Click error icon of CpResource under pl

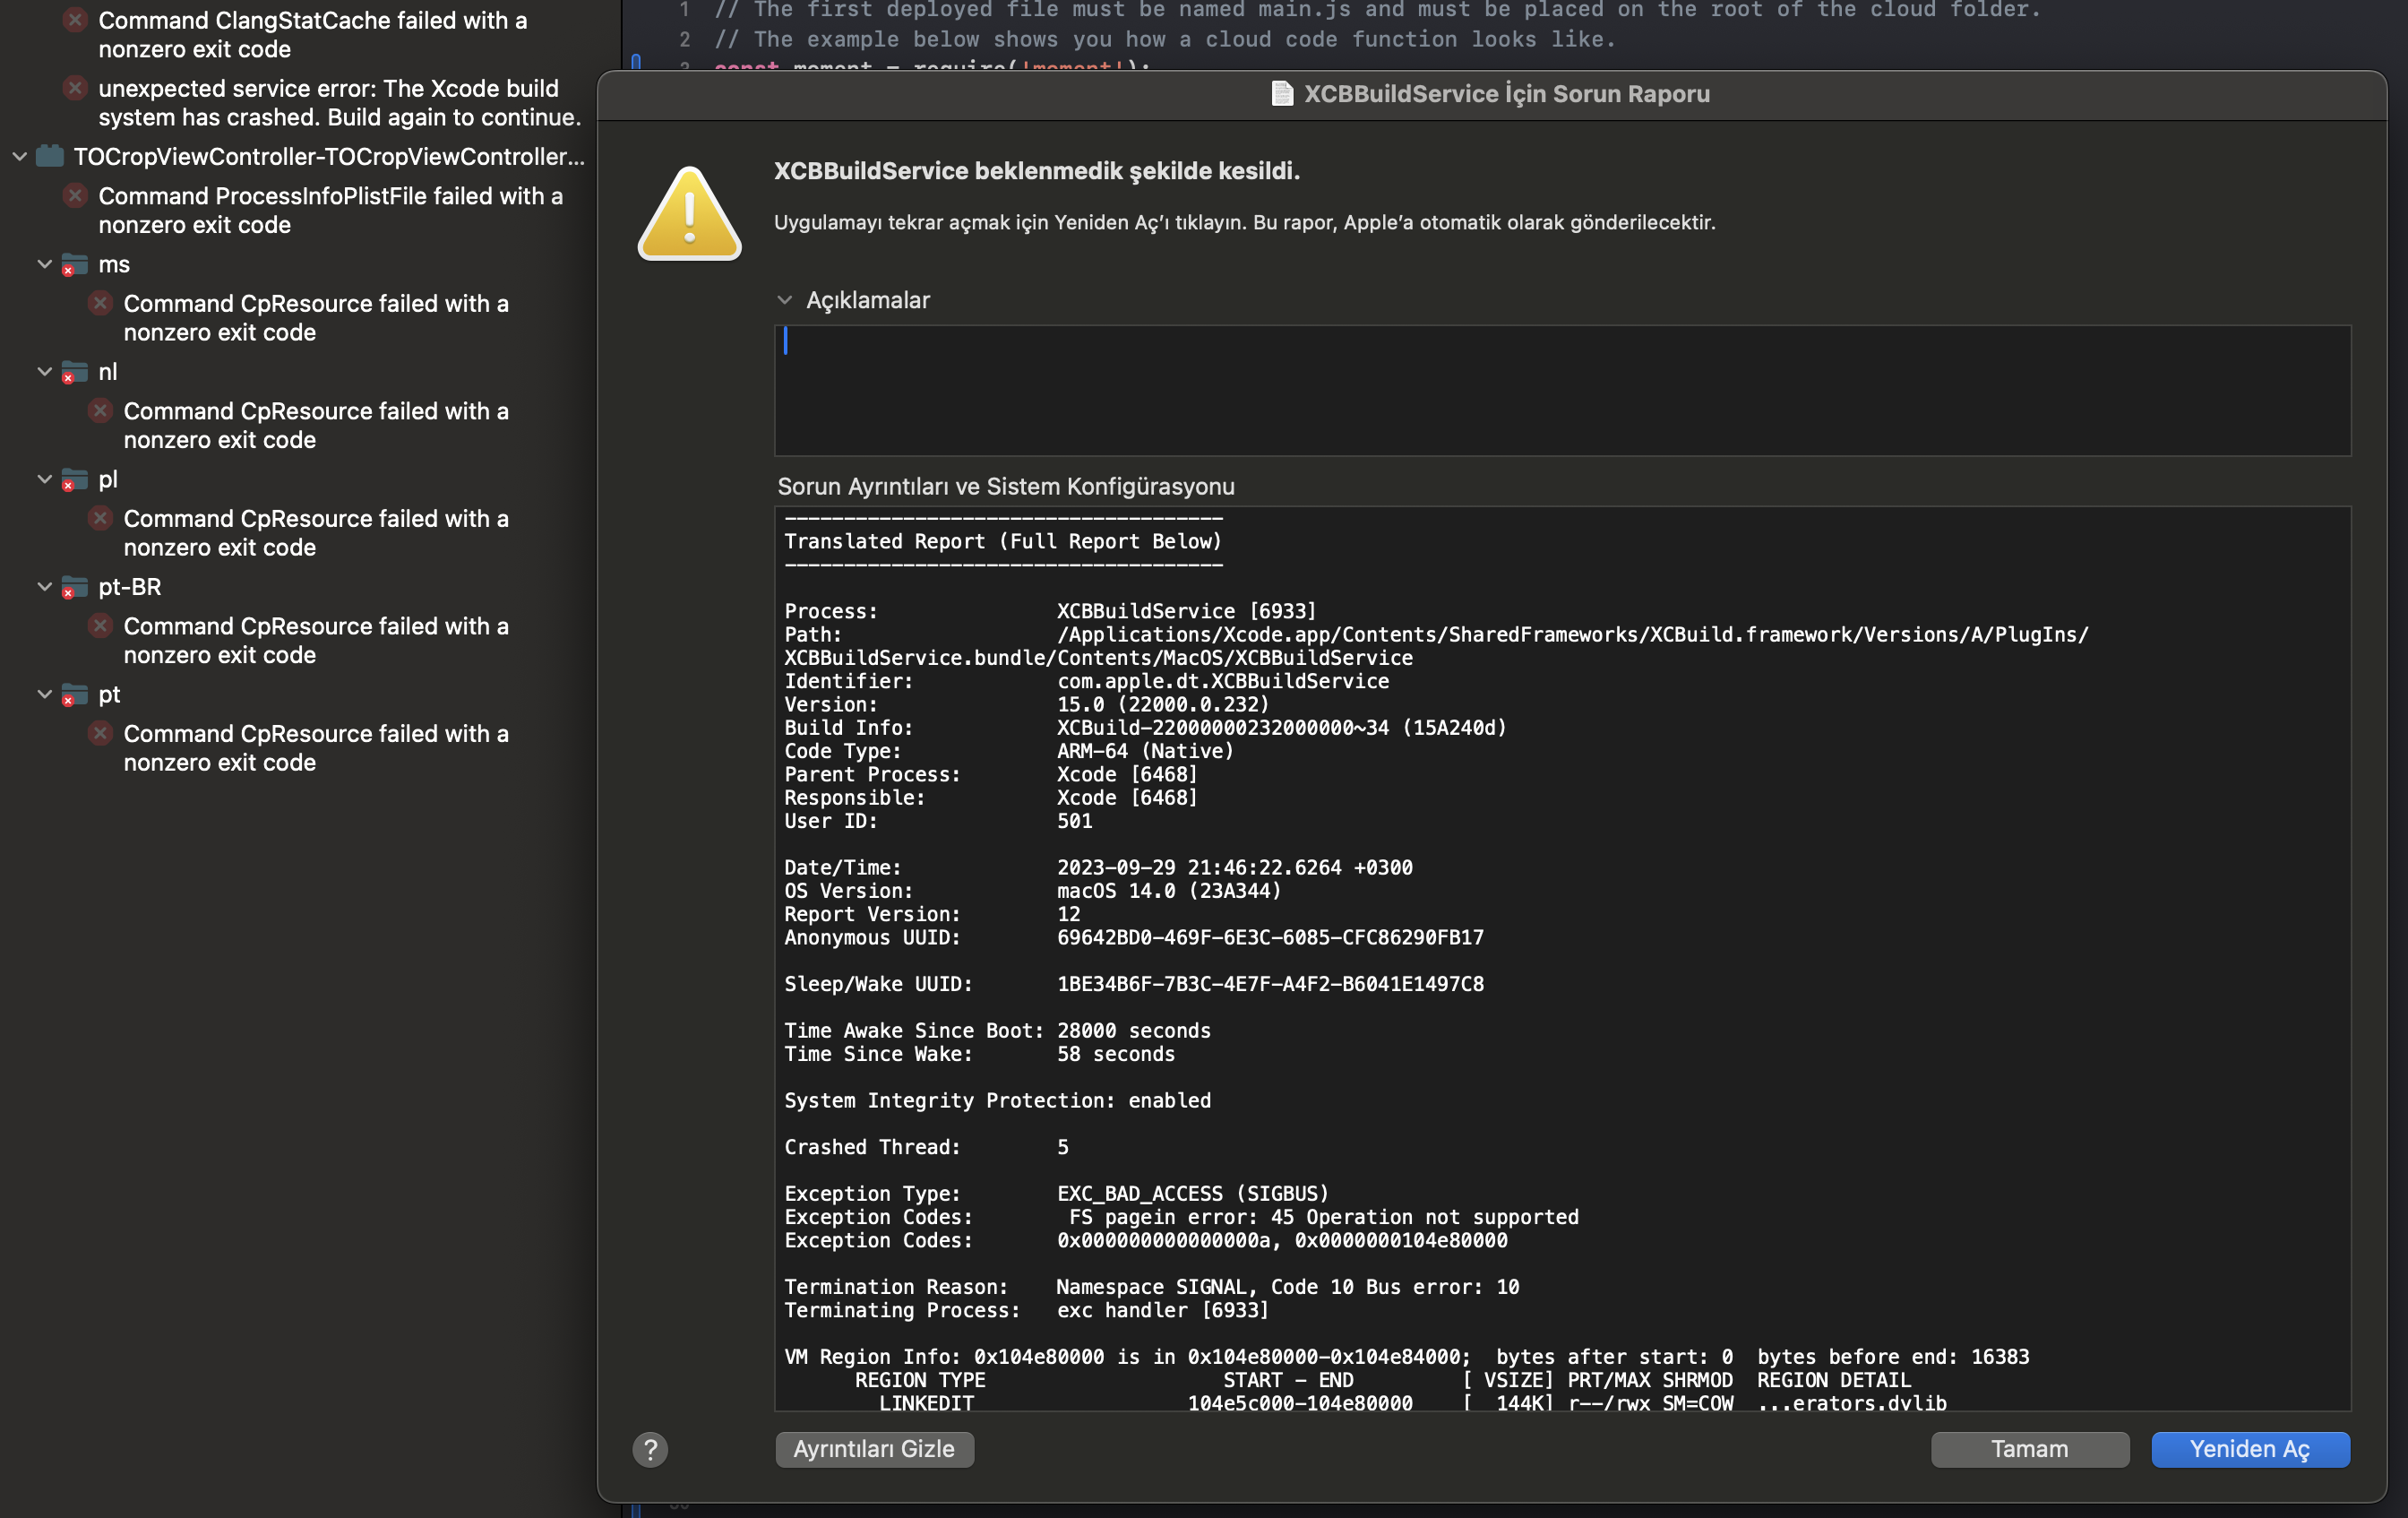coord(100,518)
